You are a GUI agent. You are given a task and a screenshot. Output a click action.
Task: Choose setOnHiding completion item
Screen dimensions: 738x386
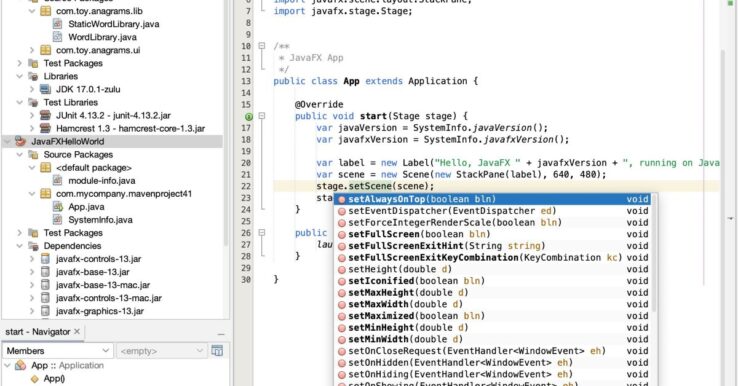[493, 374]
